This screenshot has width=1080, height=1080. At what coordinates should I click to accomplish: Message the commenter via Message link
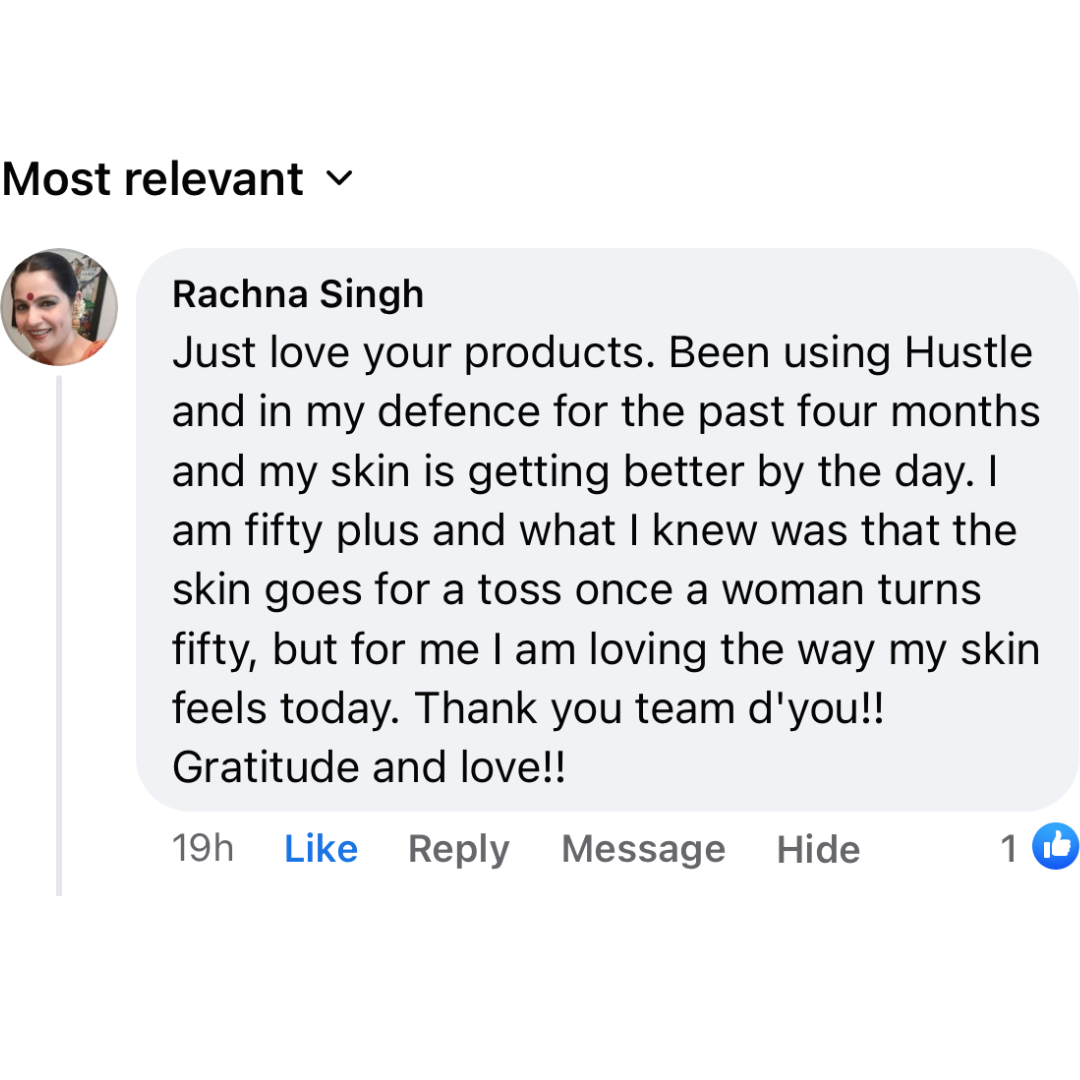click(643, 849)
